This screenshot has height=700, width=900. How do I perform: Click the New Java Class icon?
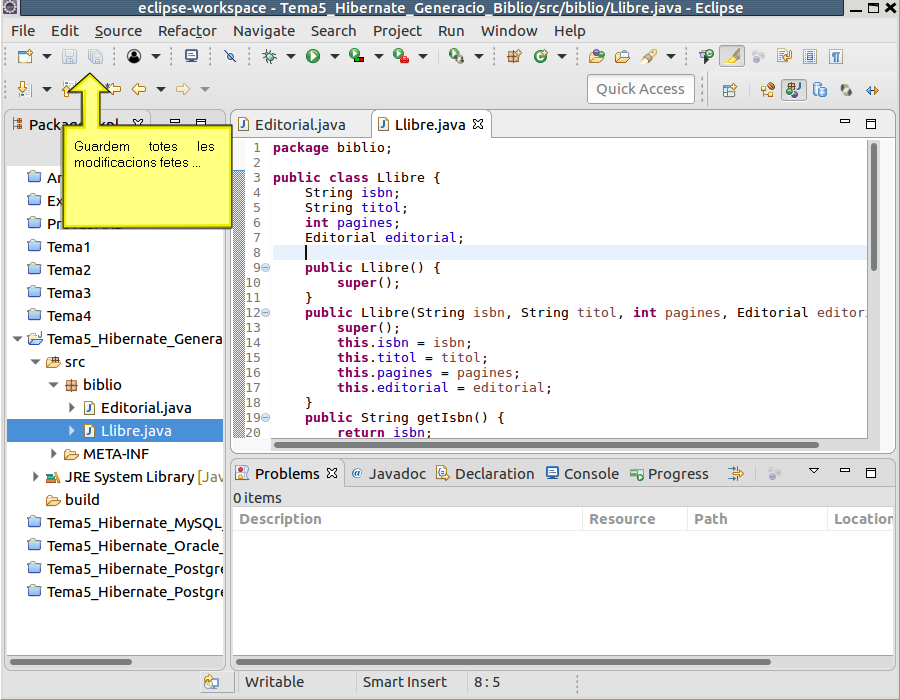pos(541,57)
